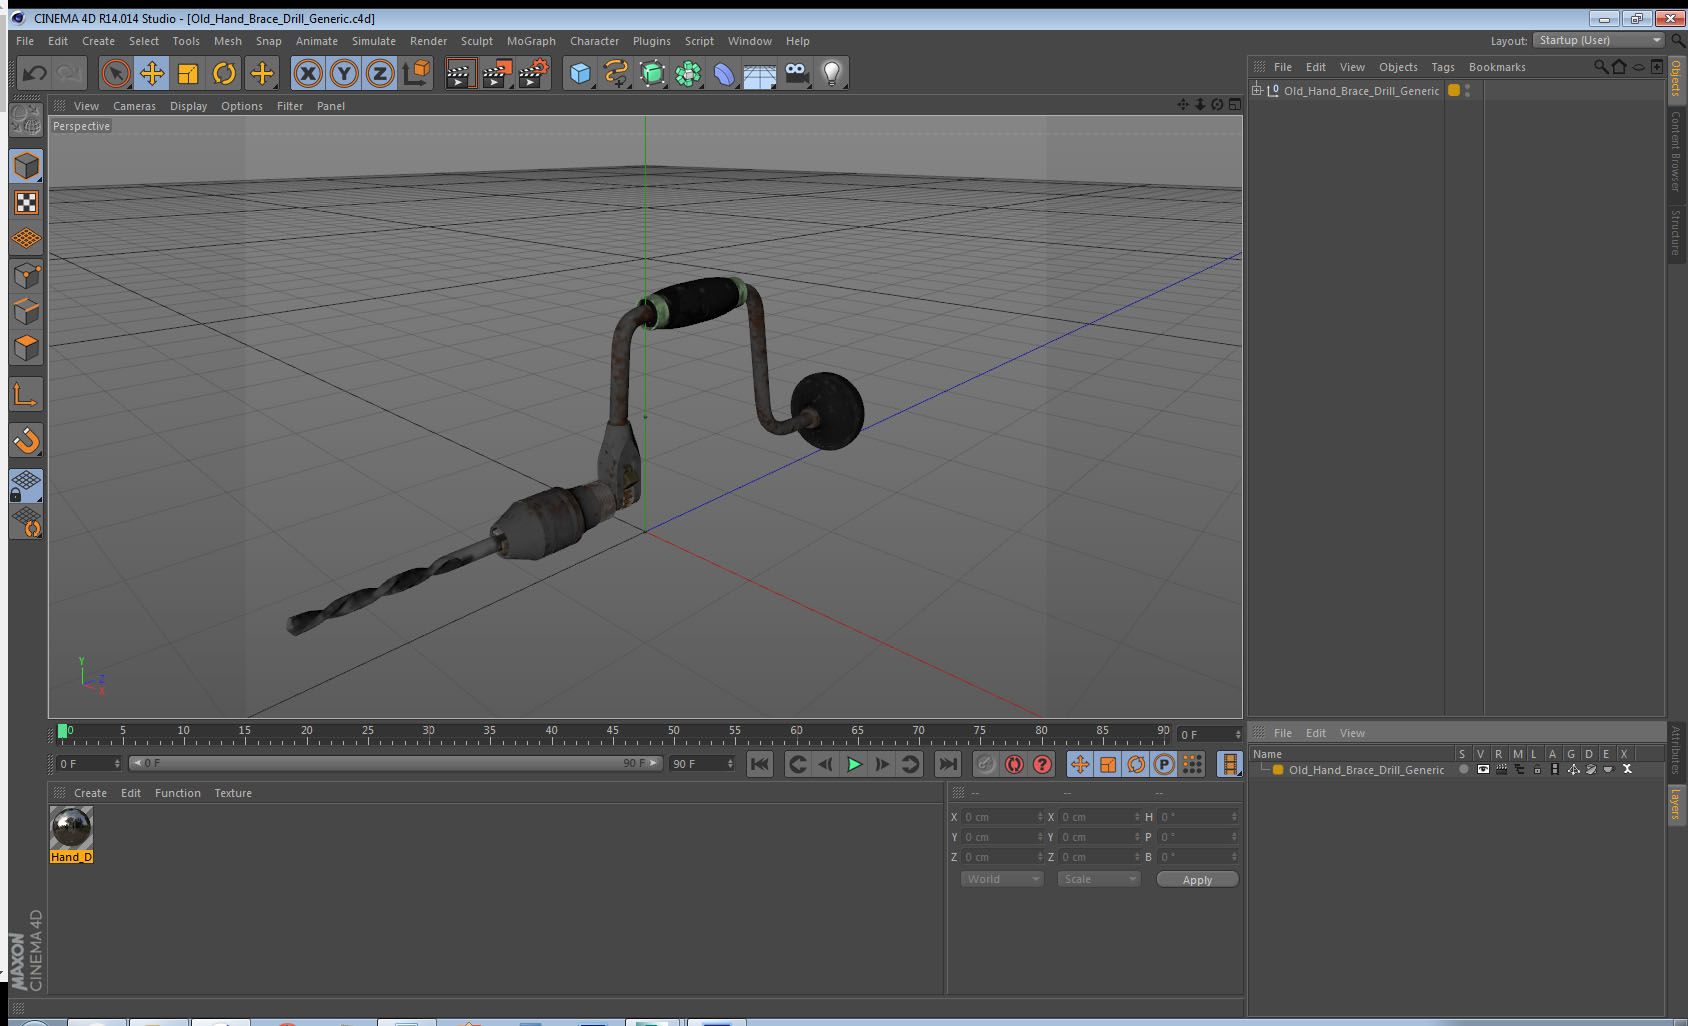
Task: Select Old_Hand_Brace_Drill_Generic in Object Manager
Action: [x=1361, y=91]
